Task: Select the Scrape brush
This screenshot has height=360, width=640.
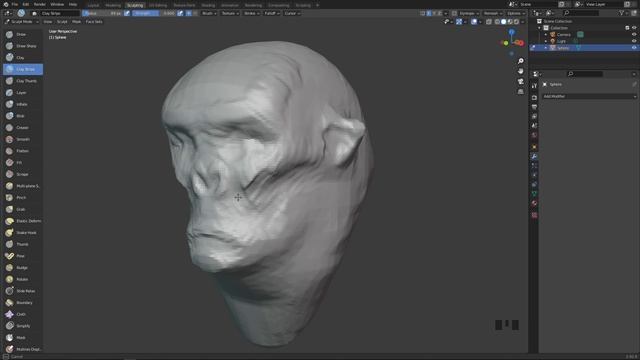Action: tap(22, 174)
